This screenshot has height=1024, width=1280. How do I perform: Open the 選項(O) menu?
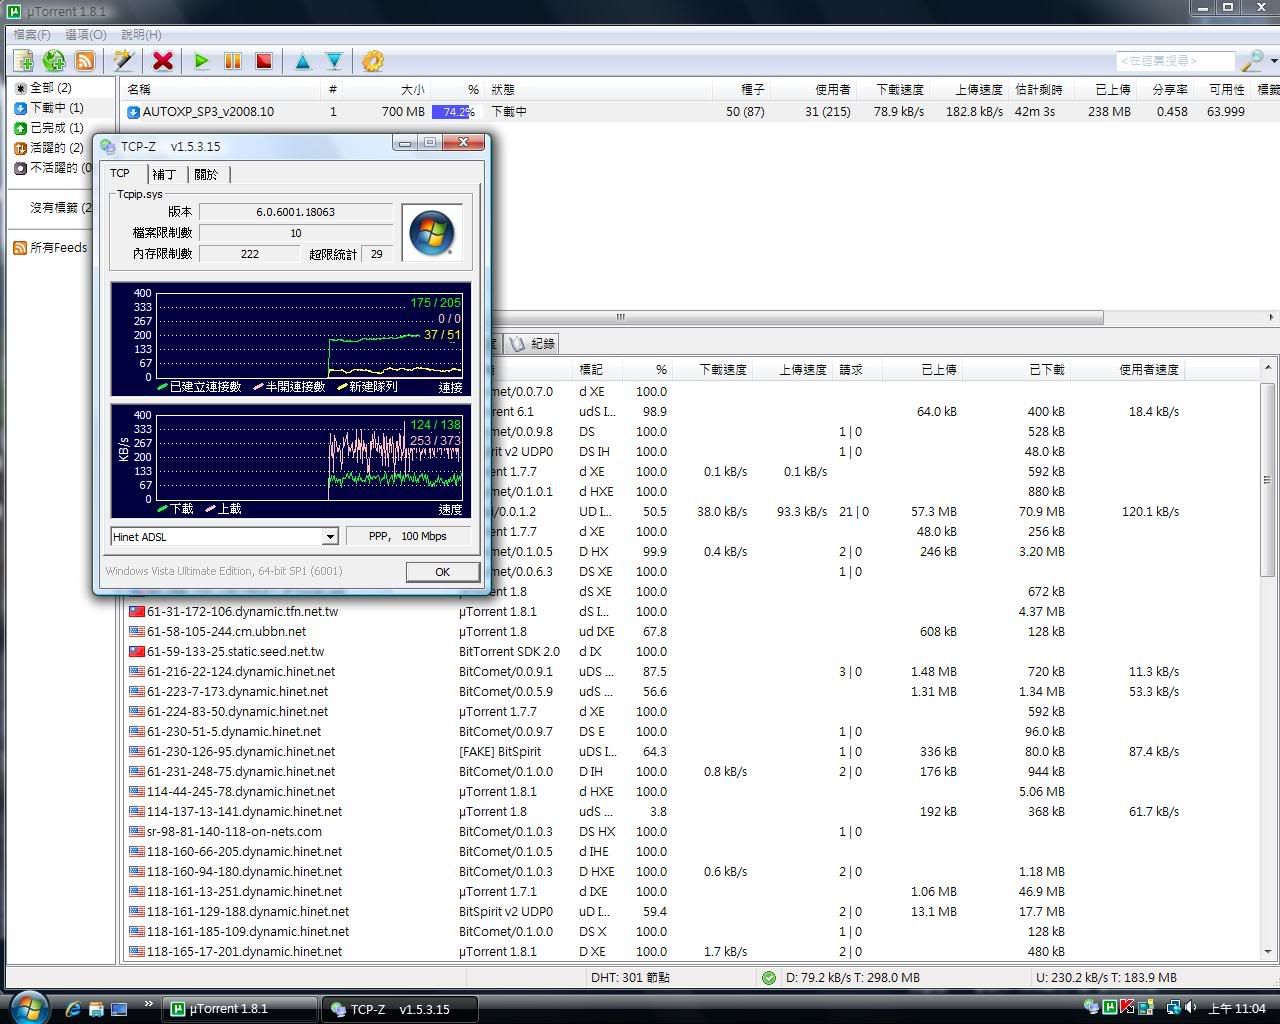[86, 35]
